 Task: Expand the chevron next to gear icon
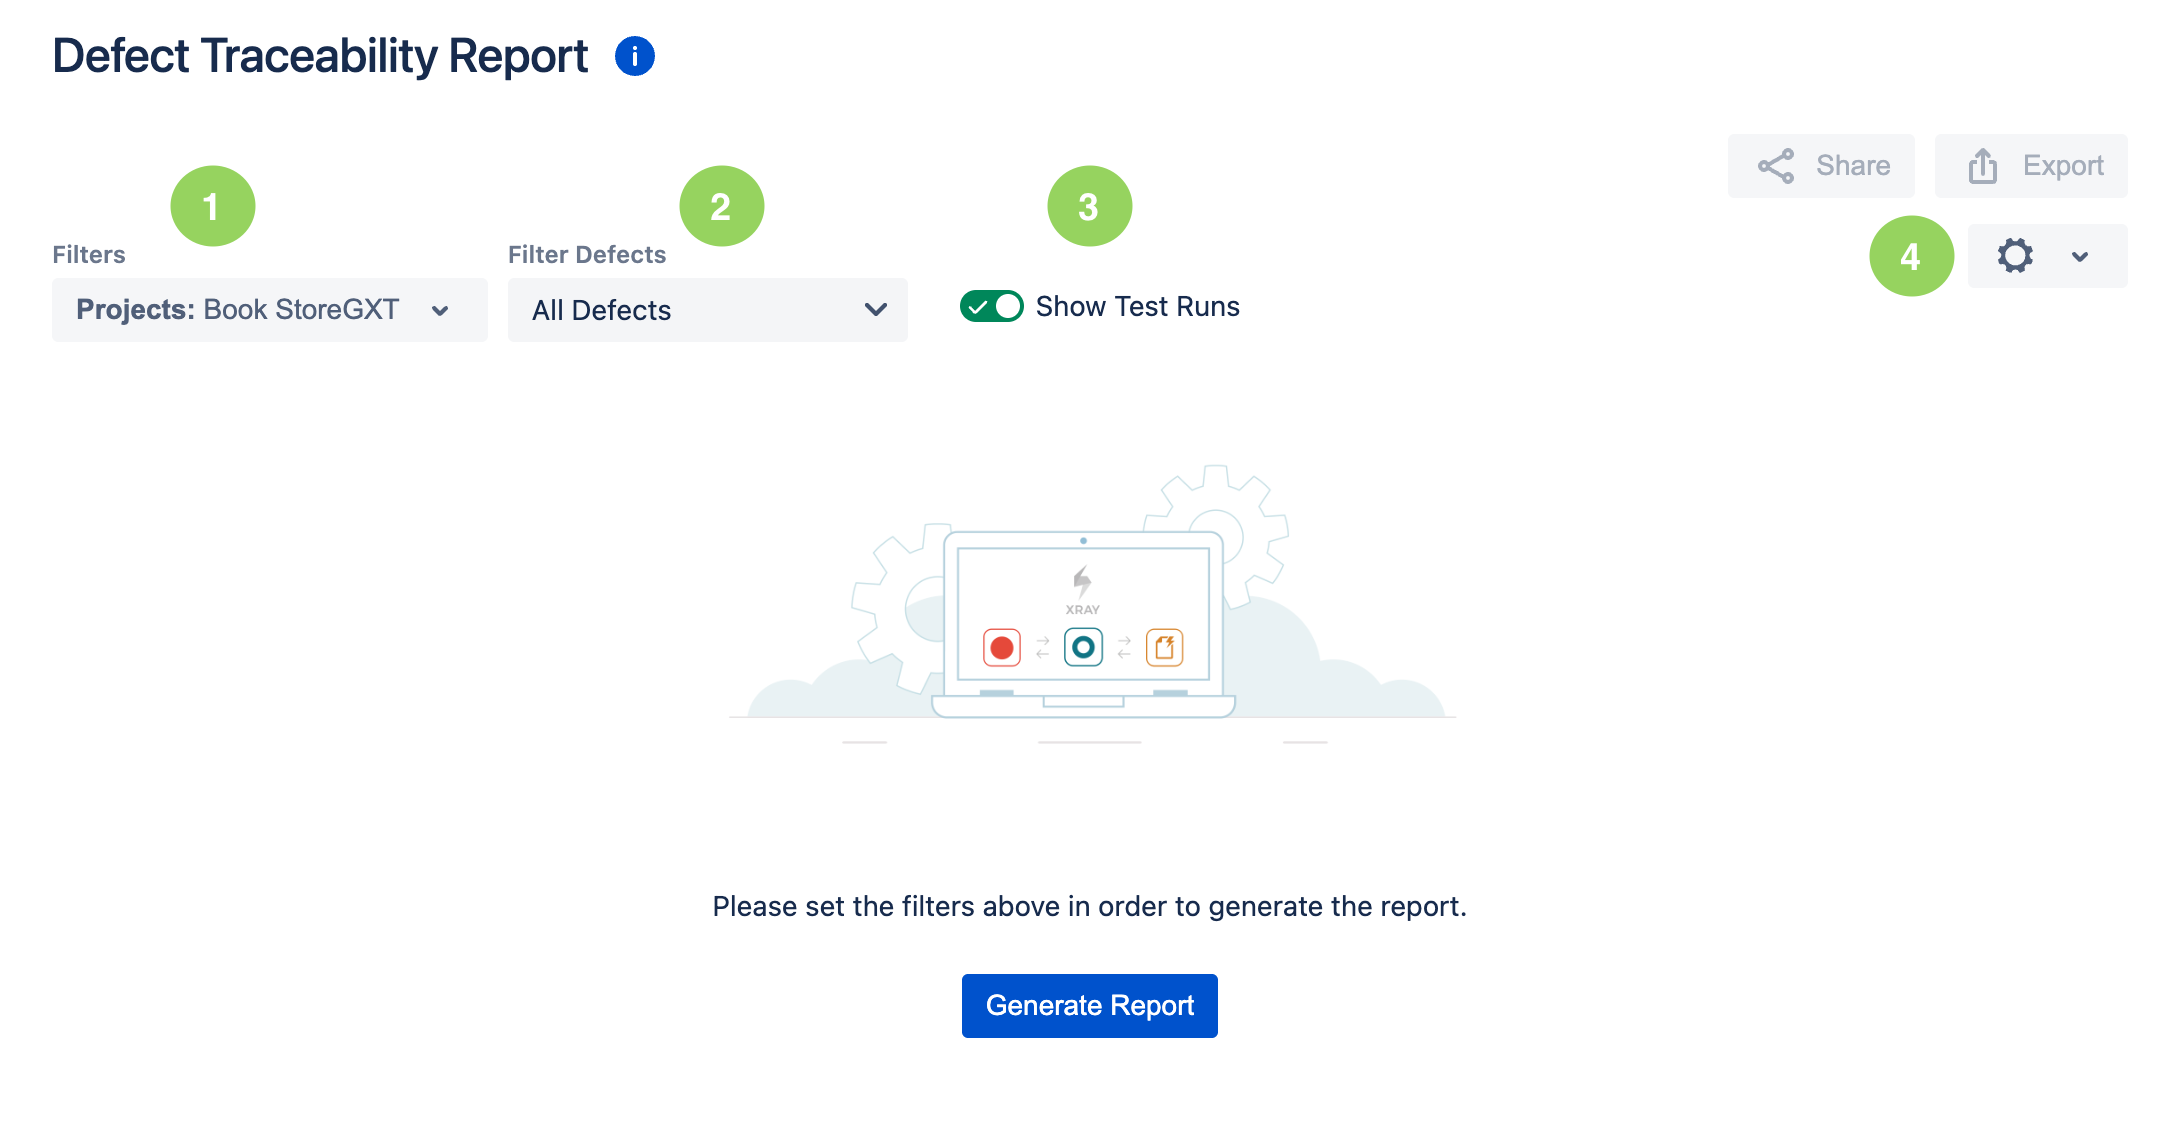point(2080,257)
